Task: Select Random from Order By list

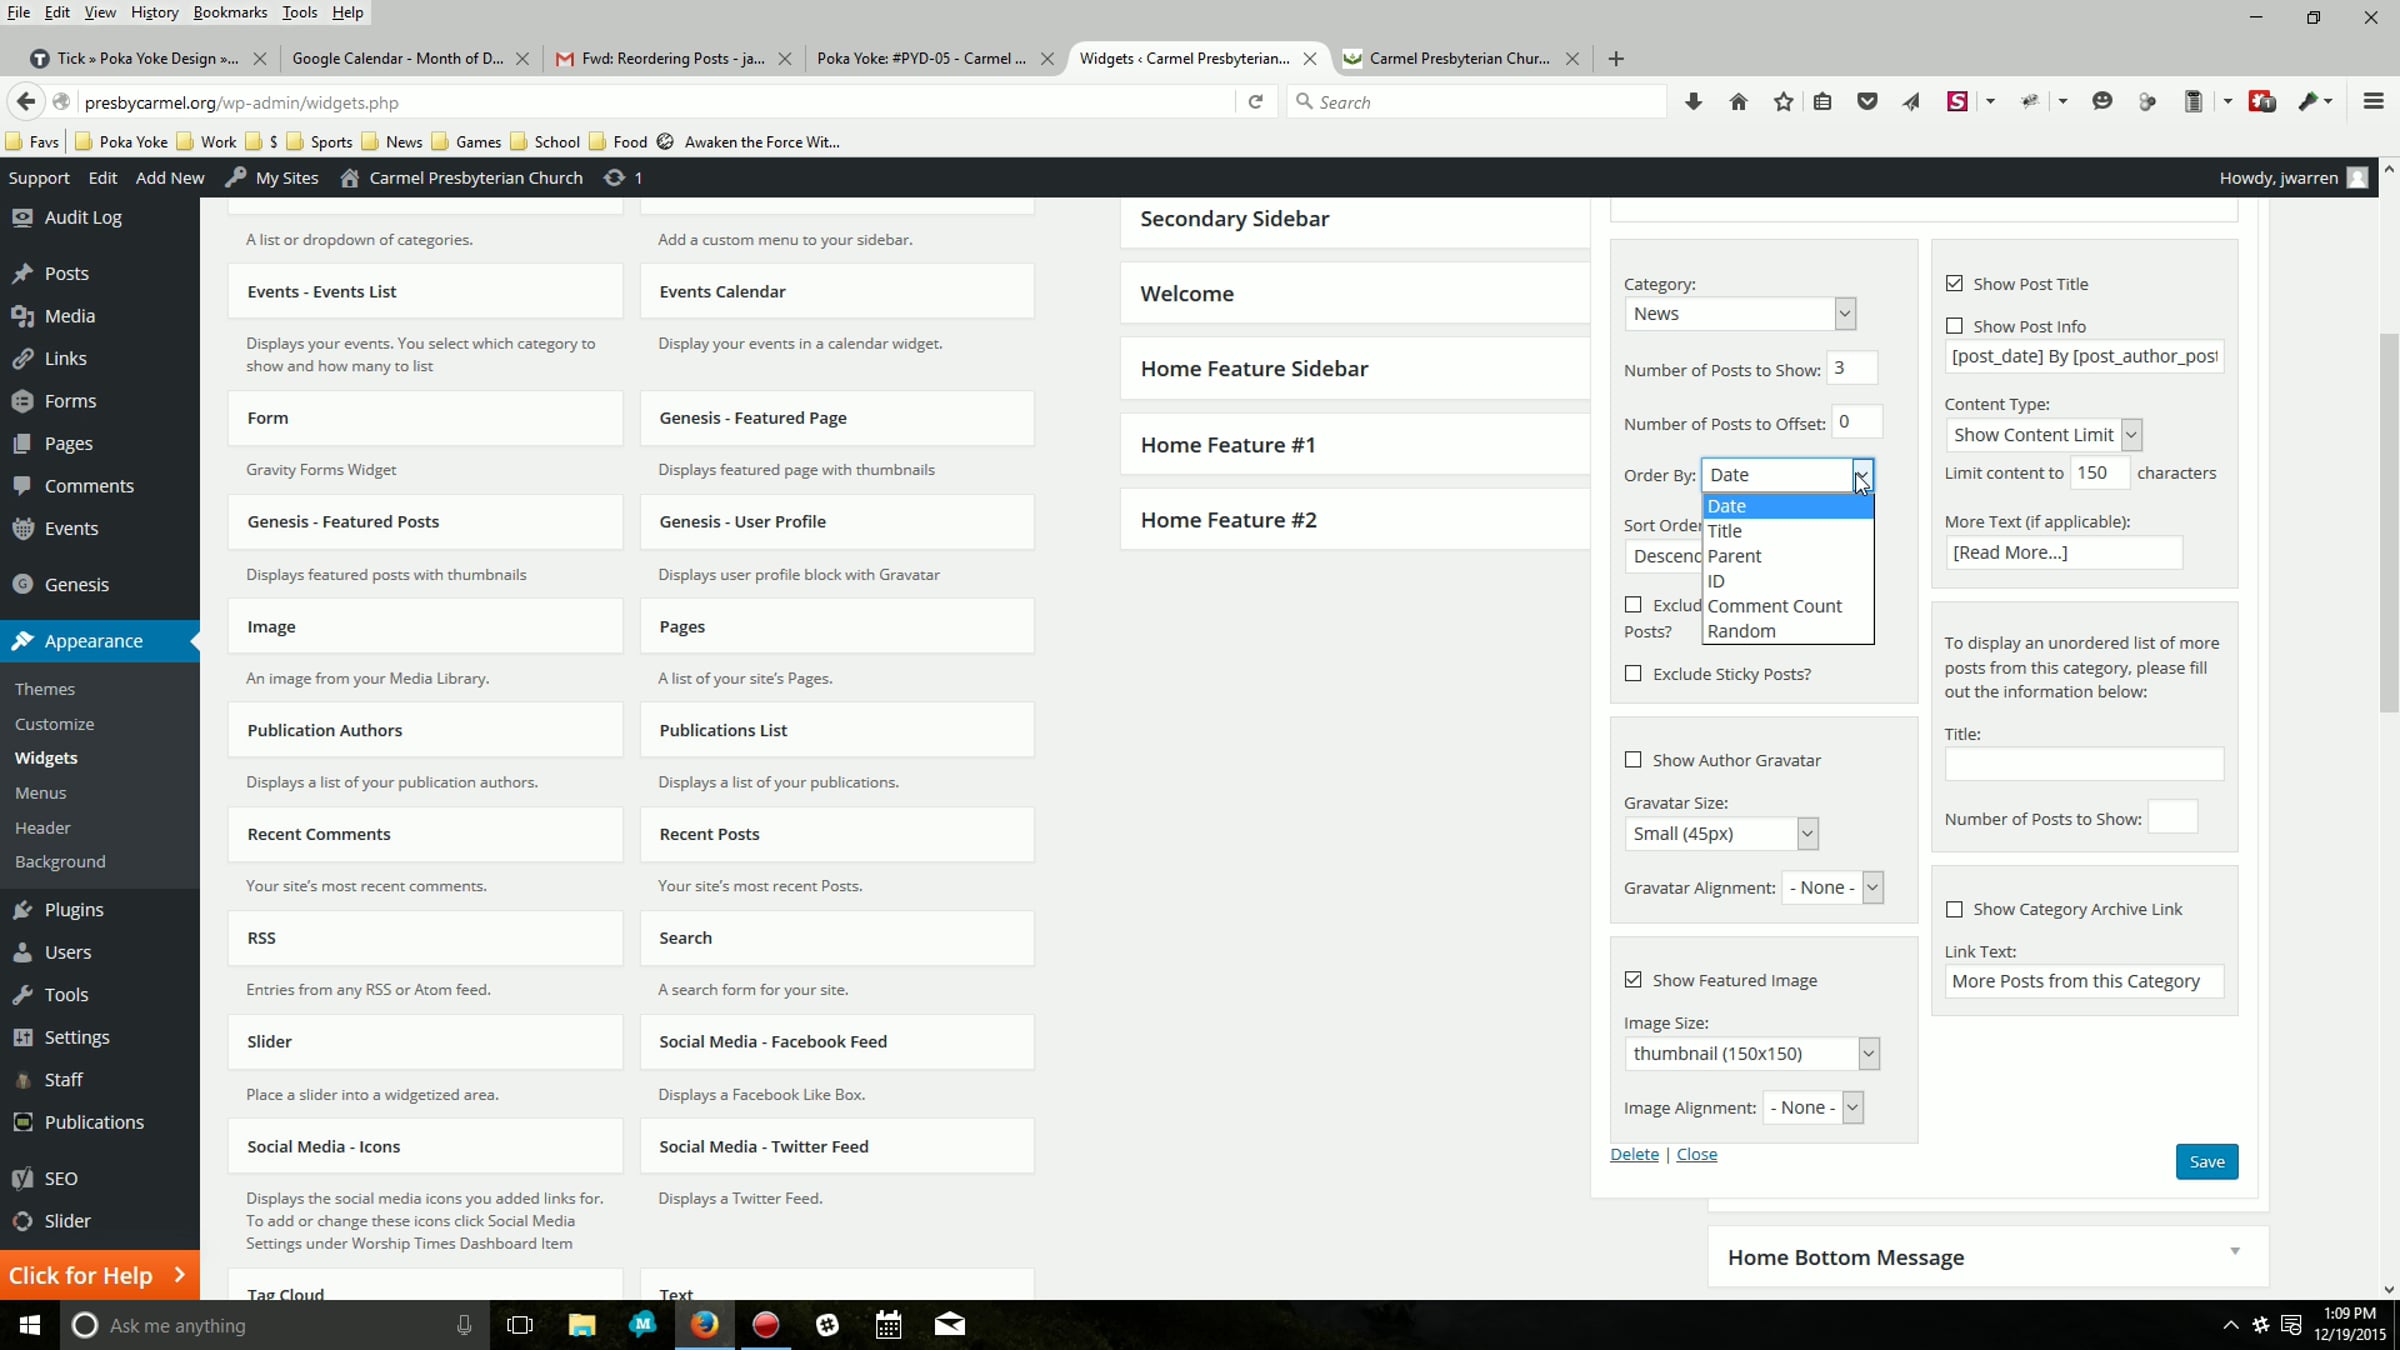Action: click(1741, 631)
